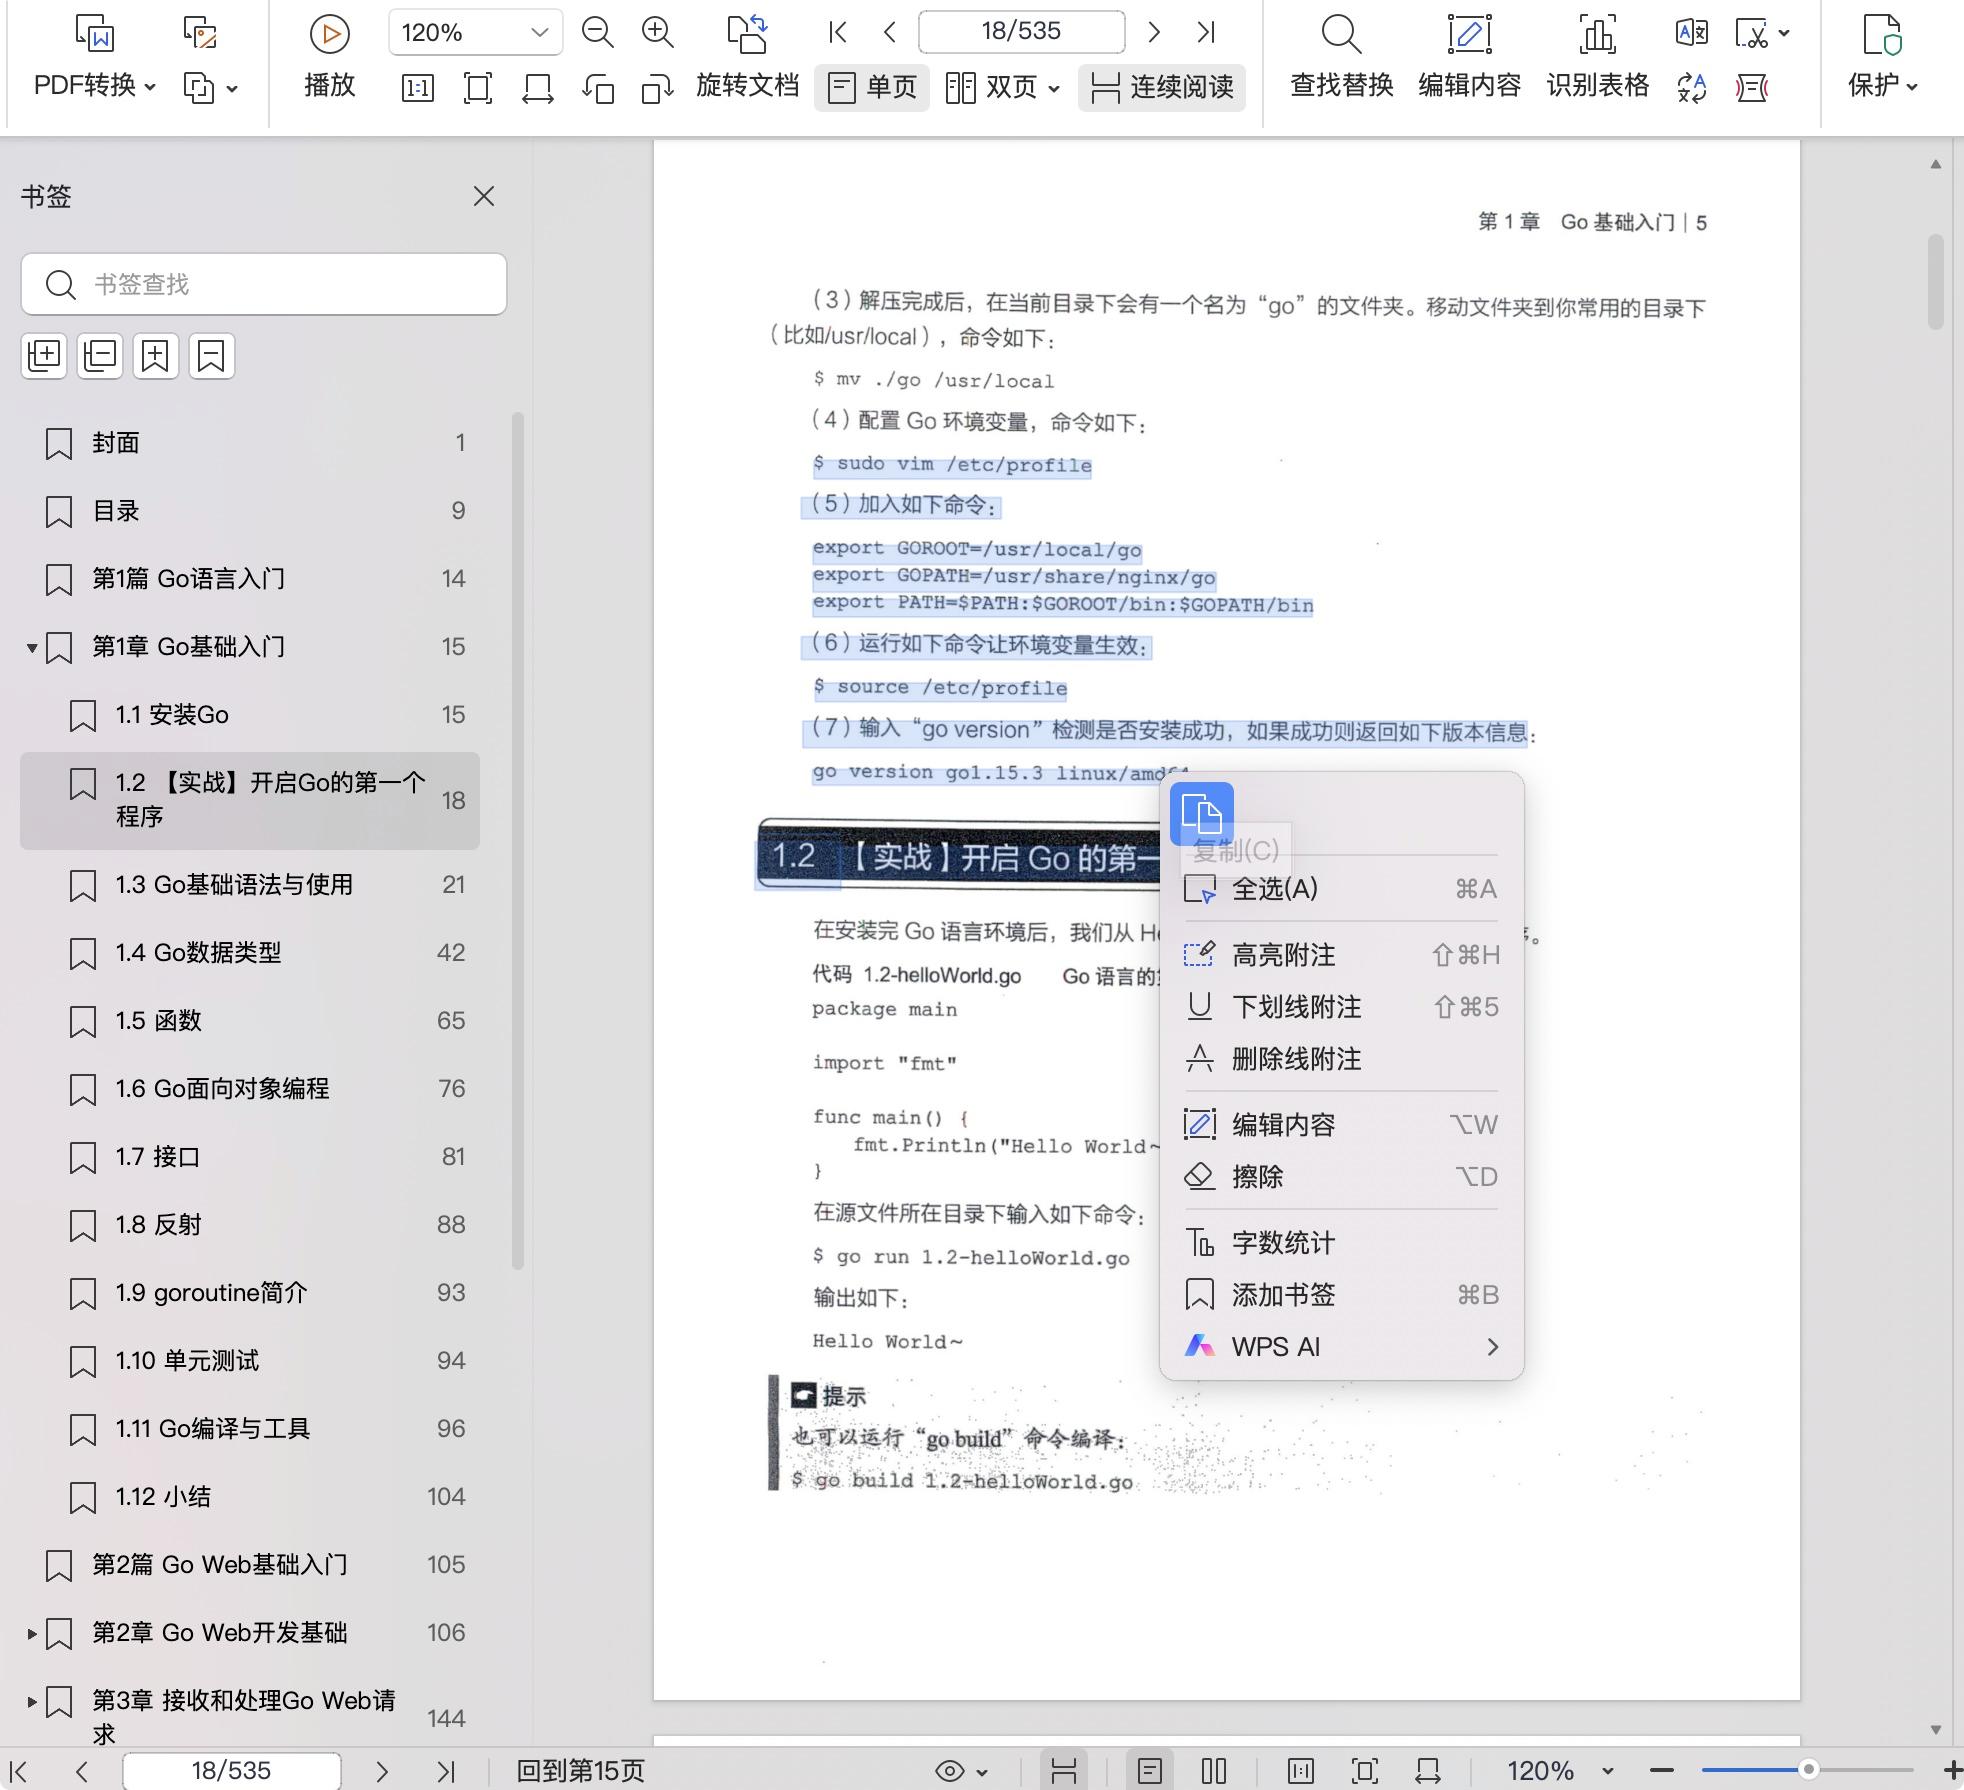
Task: Click the zoom out magnifier icon
Action: (x=597, y=33)
